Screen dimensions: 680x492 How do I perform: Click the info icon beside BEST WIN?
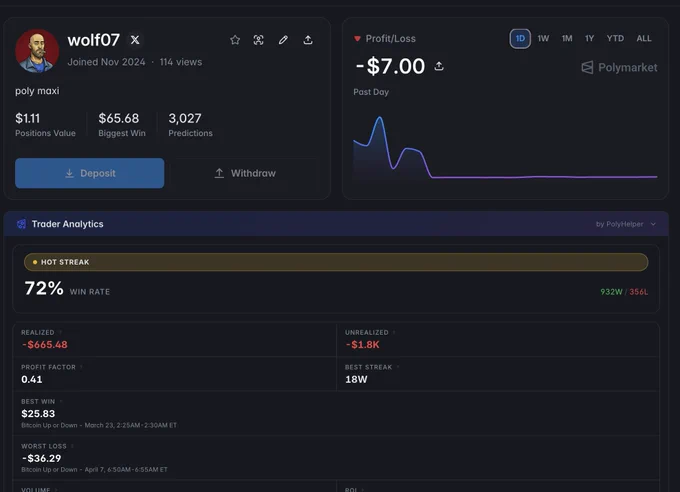61,401
